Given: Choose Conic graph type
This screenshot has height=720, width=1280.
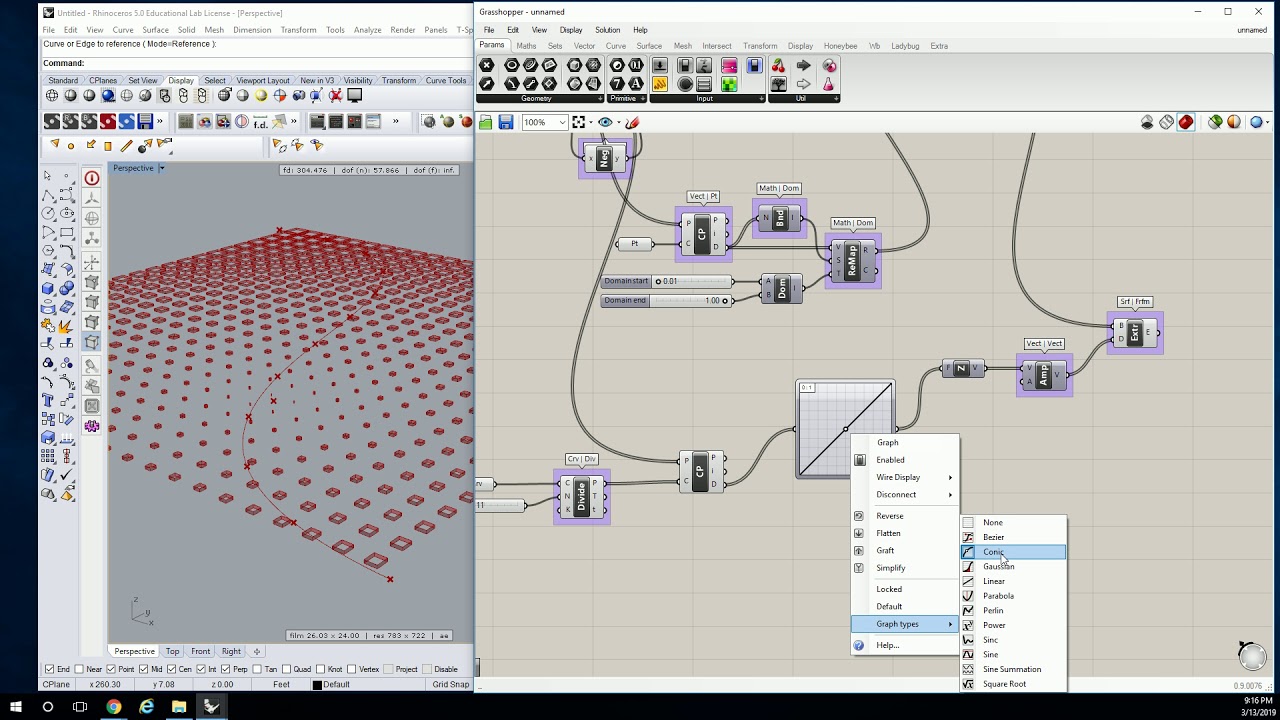Looking at the screenshot, I should pyautogui.click(x=1013, y=552).
